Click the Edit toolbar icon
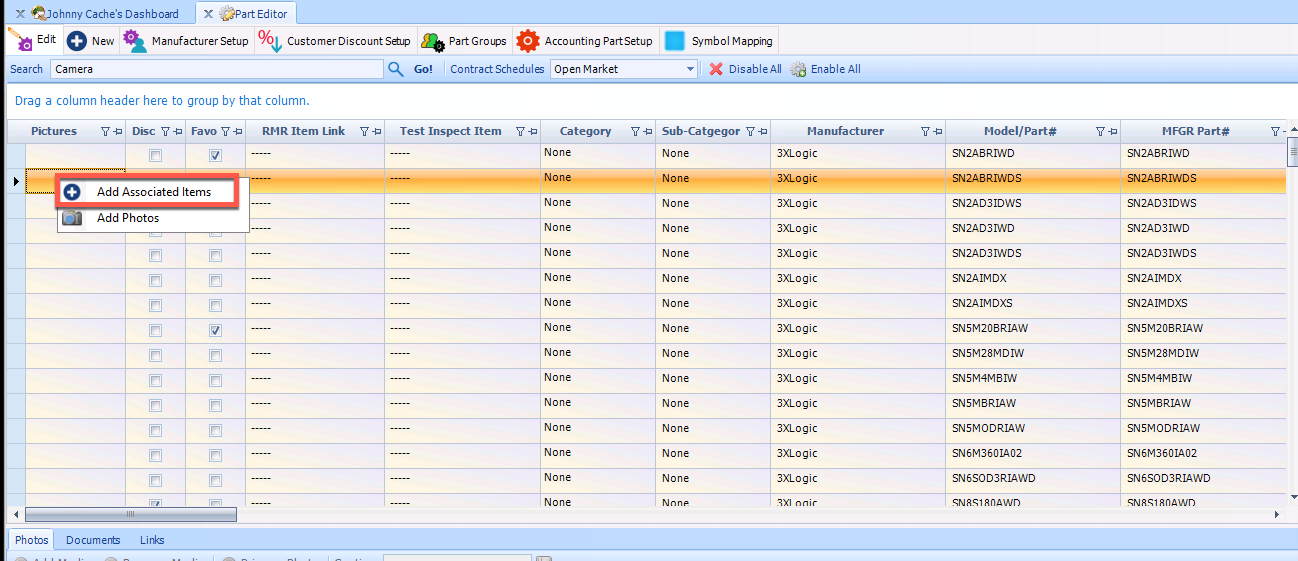This screenshot has width=1298, height=561. pos(20,40)
